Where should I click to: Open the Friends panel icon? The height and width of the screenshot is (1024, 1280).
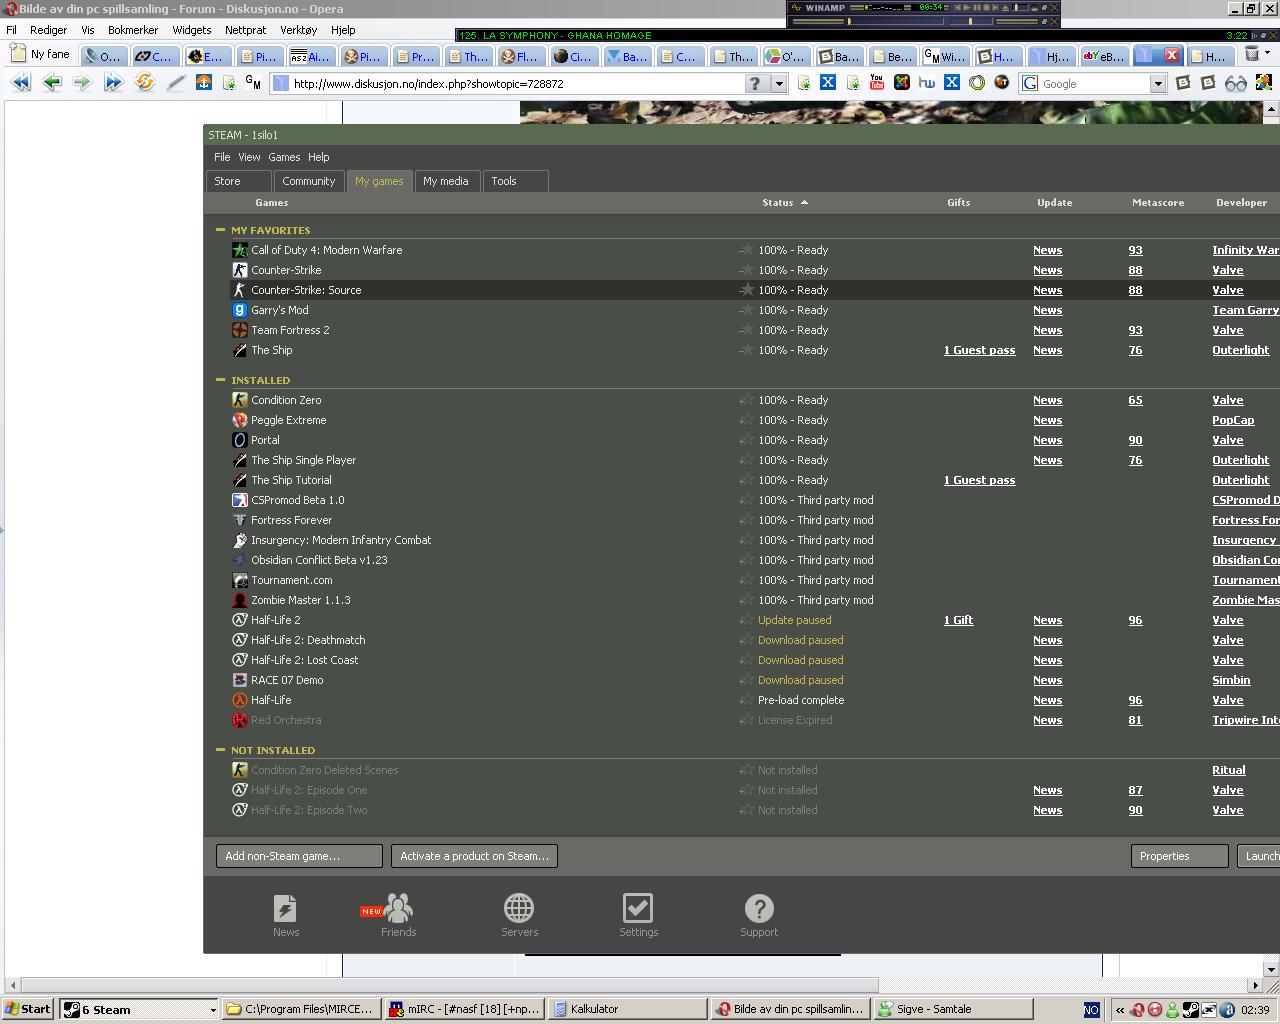398,908
